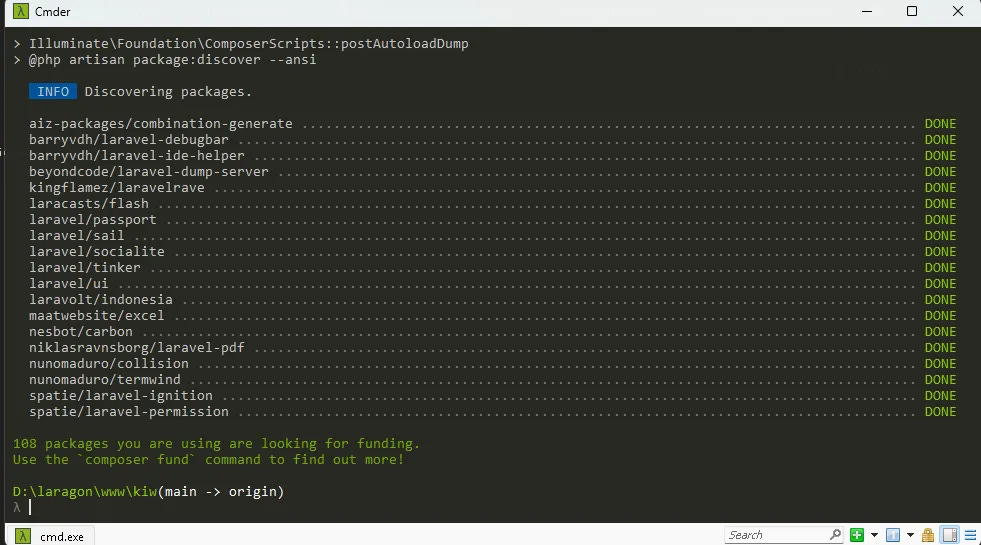
Task: Click DONE status for nesbot/carbon
Action: pos(940,332)
